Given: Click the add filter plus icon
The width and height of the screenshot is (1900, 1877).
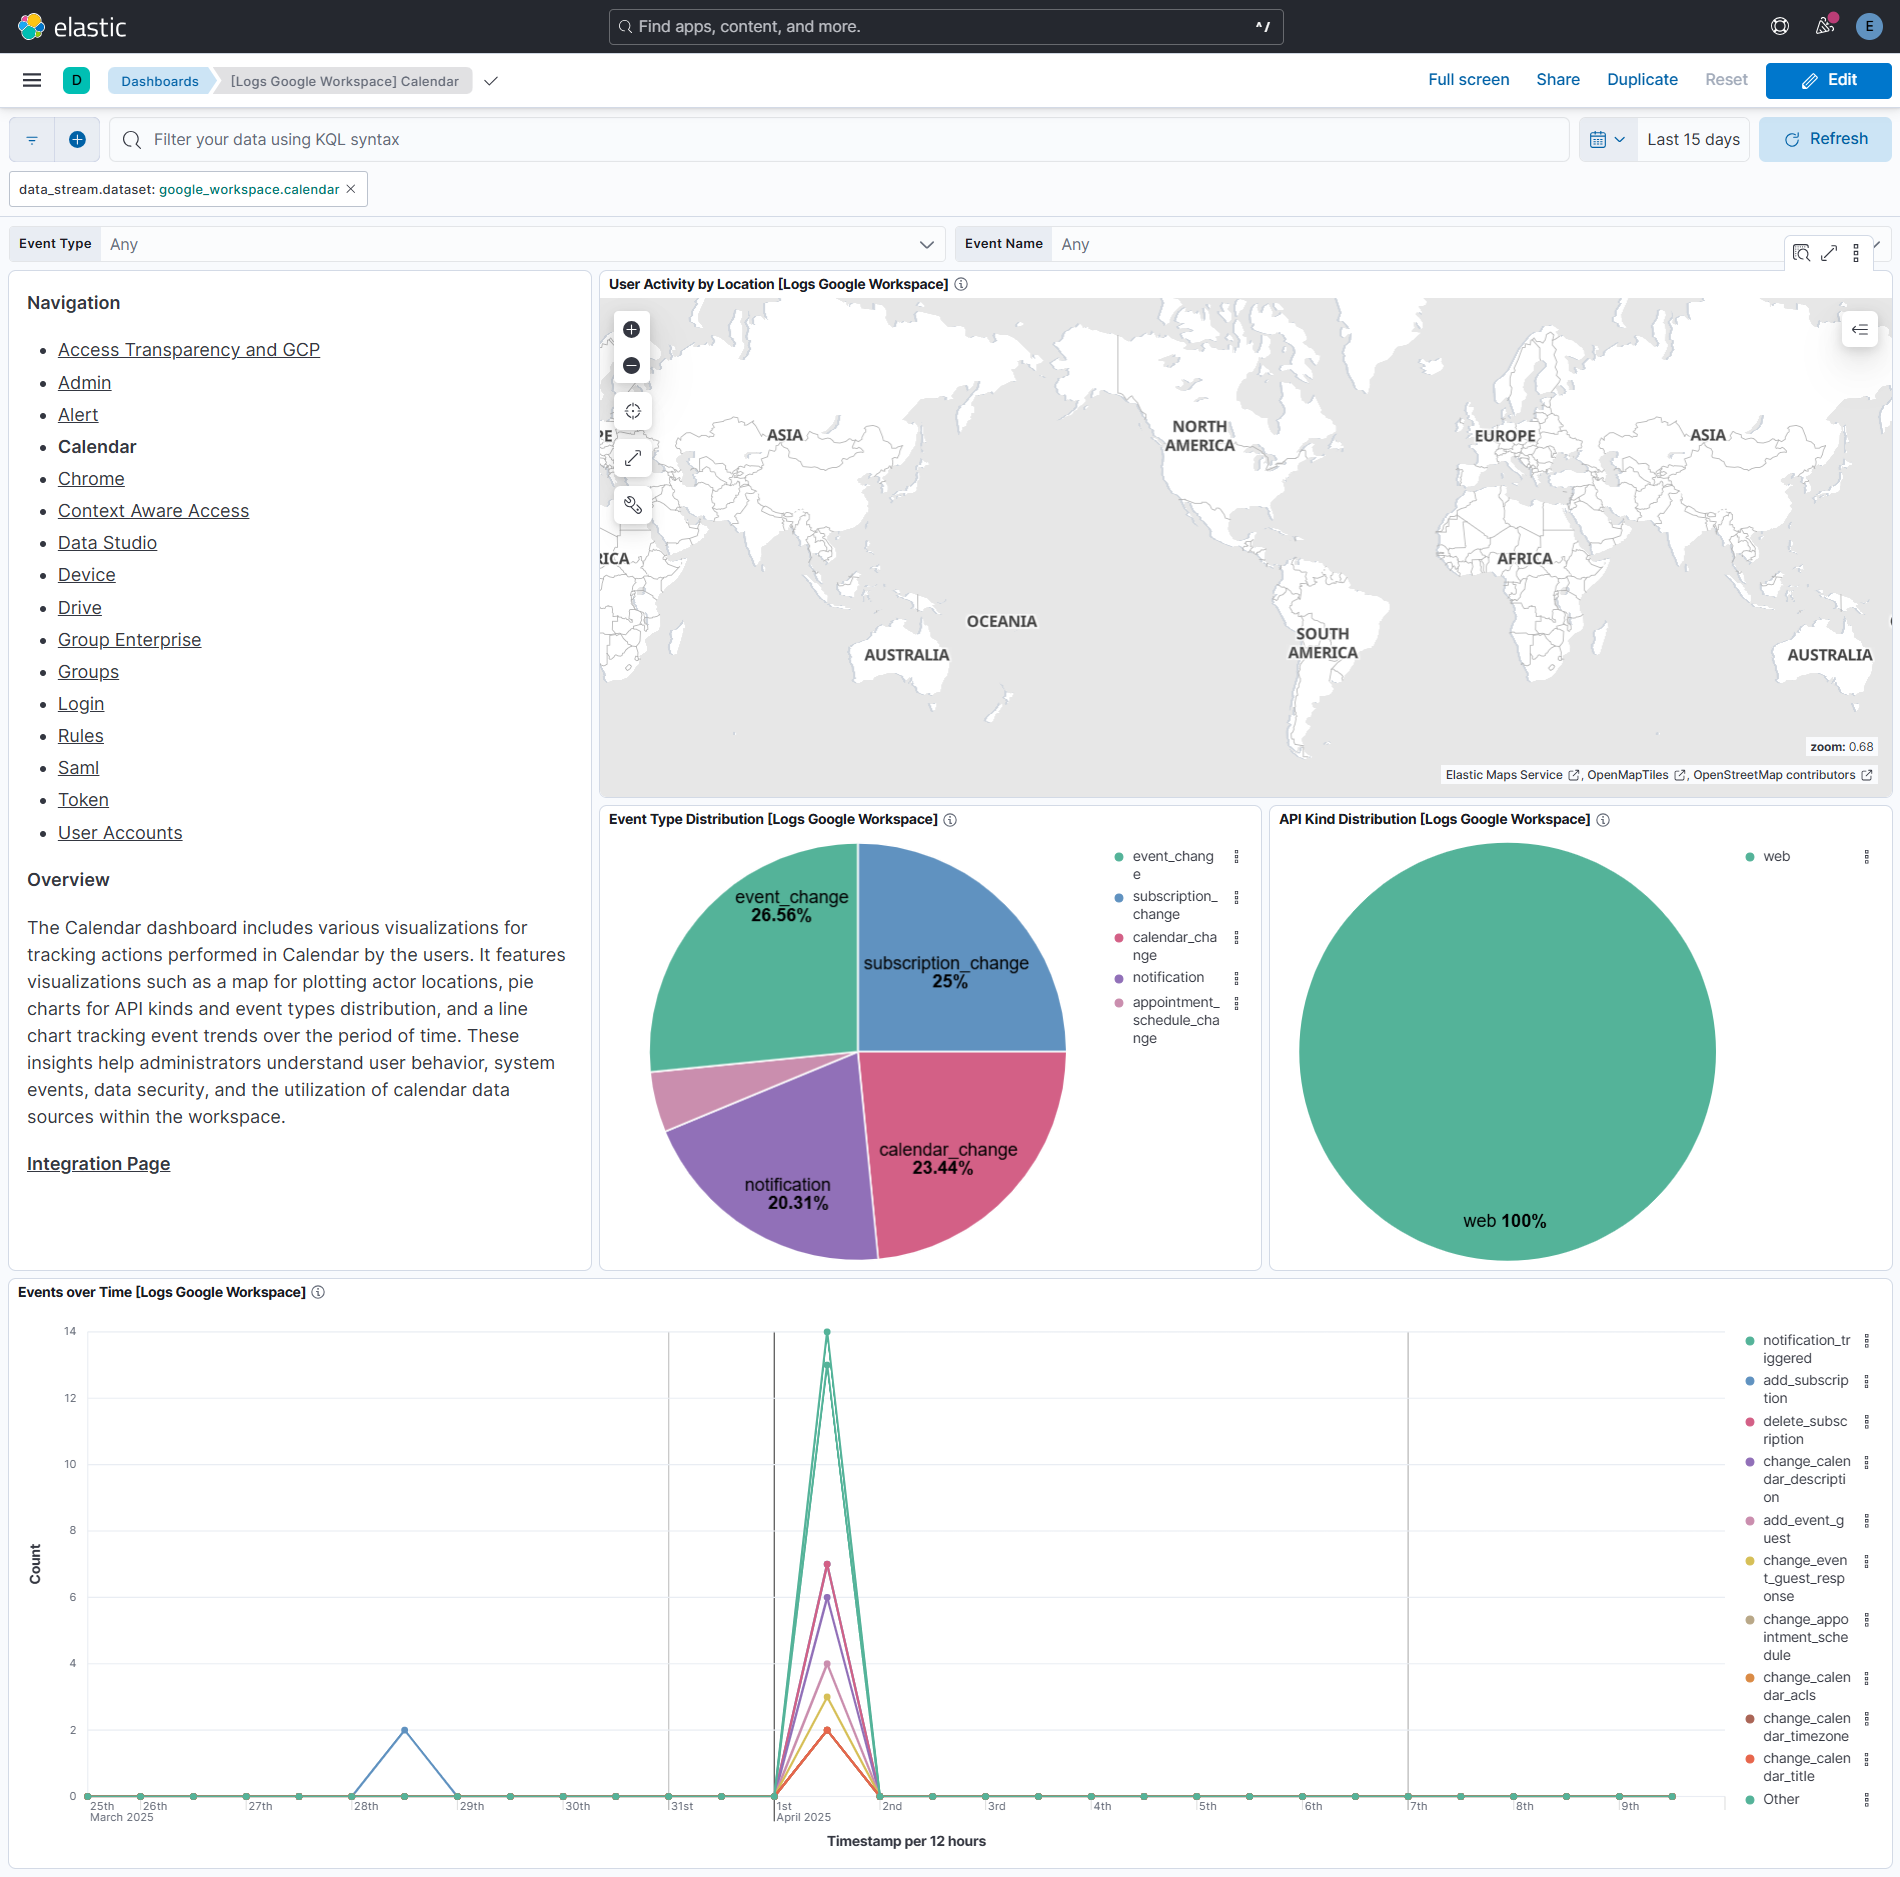Looking at the screenshot, I should (77, 140).
